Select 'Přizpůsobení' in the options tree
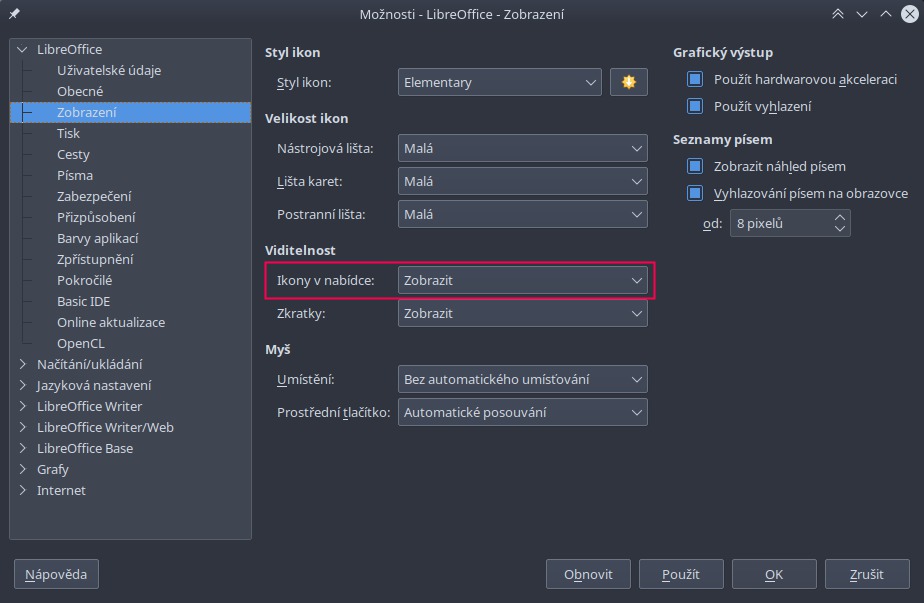This screenshot has width=924, height=603. pos(96,218)
